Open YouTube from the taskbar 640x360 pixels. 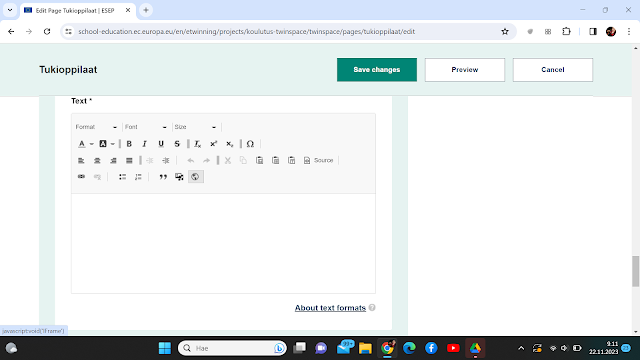[453, 348]
